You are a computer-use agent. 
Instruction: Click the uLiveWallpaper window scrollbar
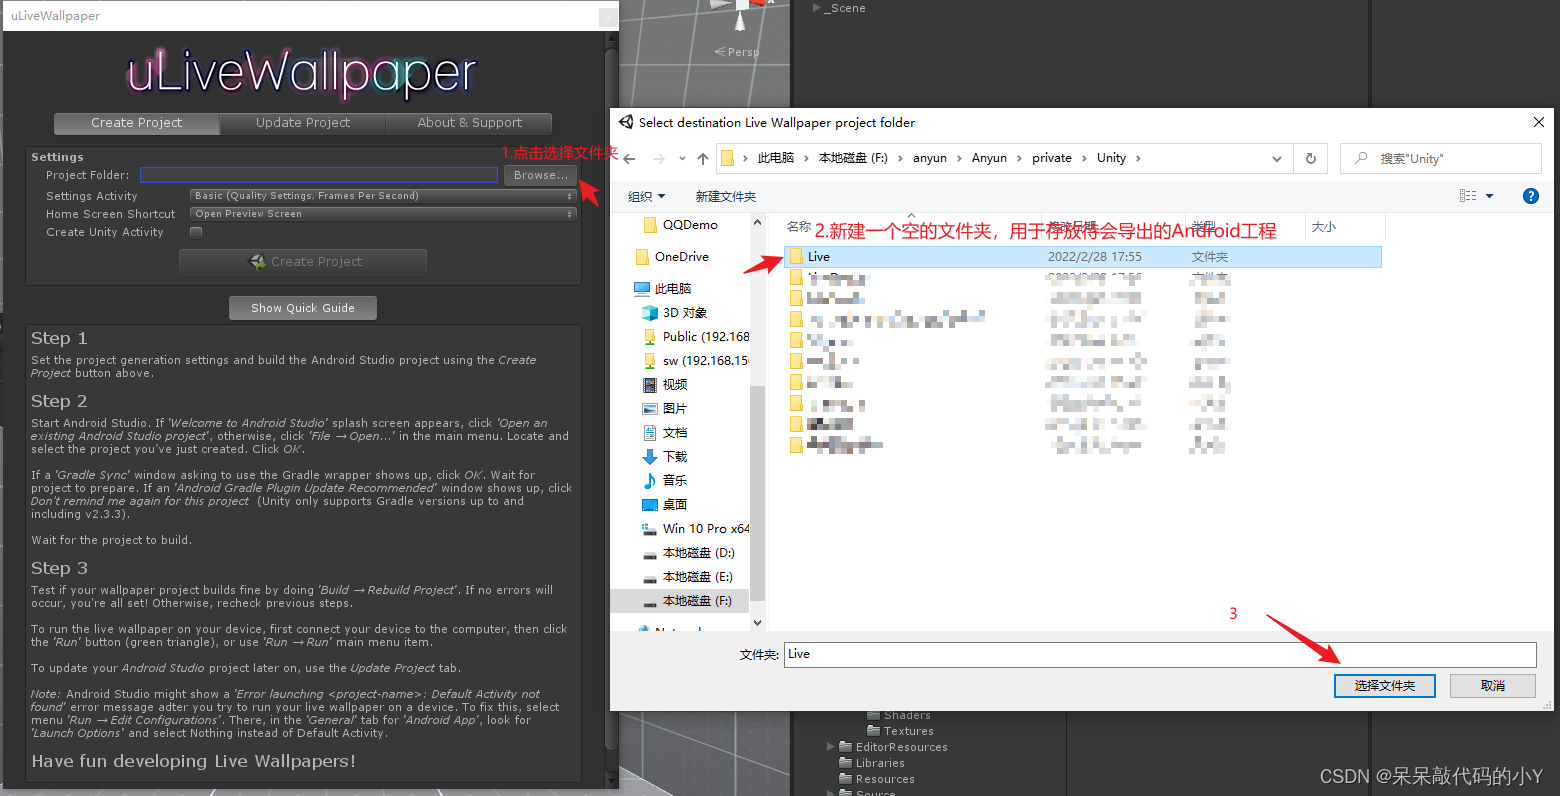pos(611,400)
